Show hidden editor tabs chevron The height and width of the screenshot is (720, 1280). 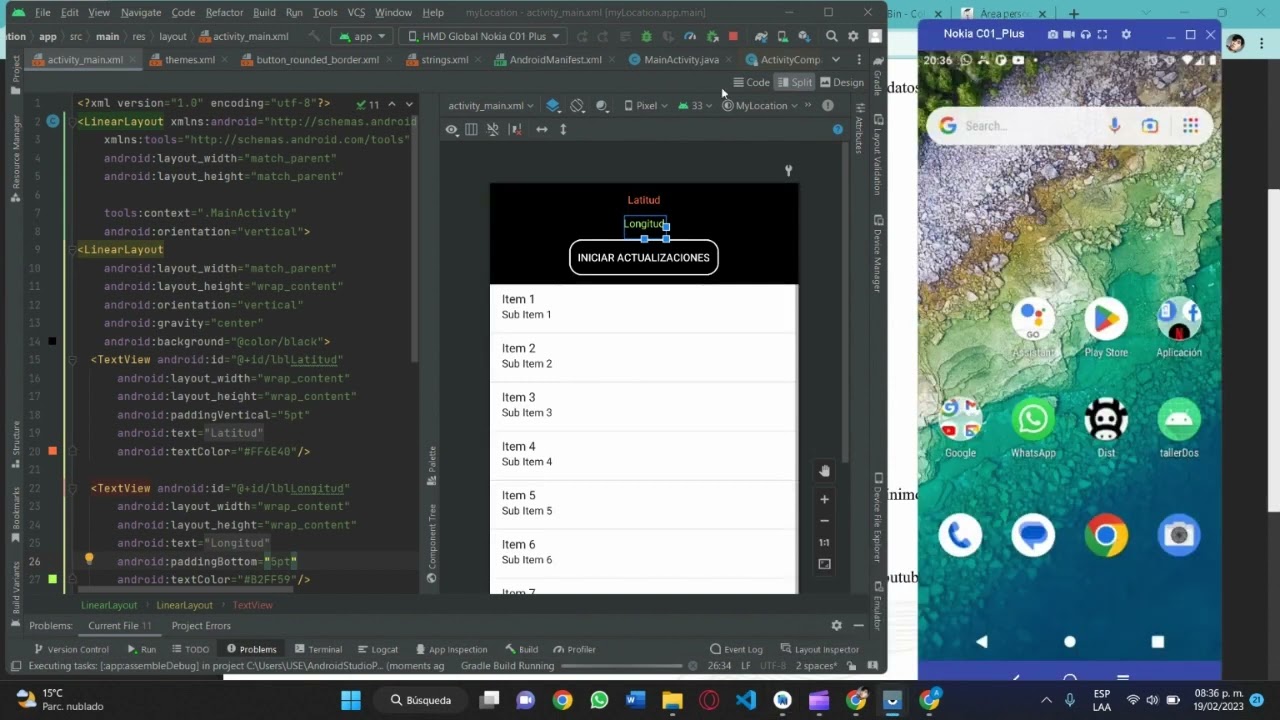836,59
